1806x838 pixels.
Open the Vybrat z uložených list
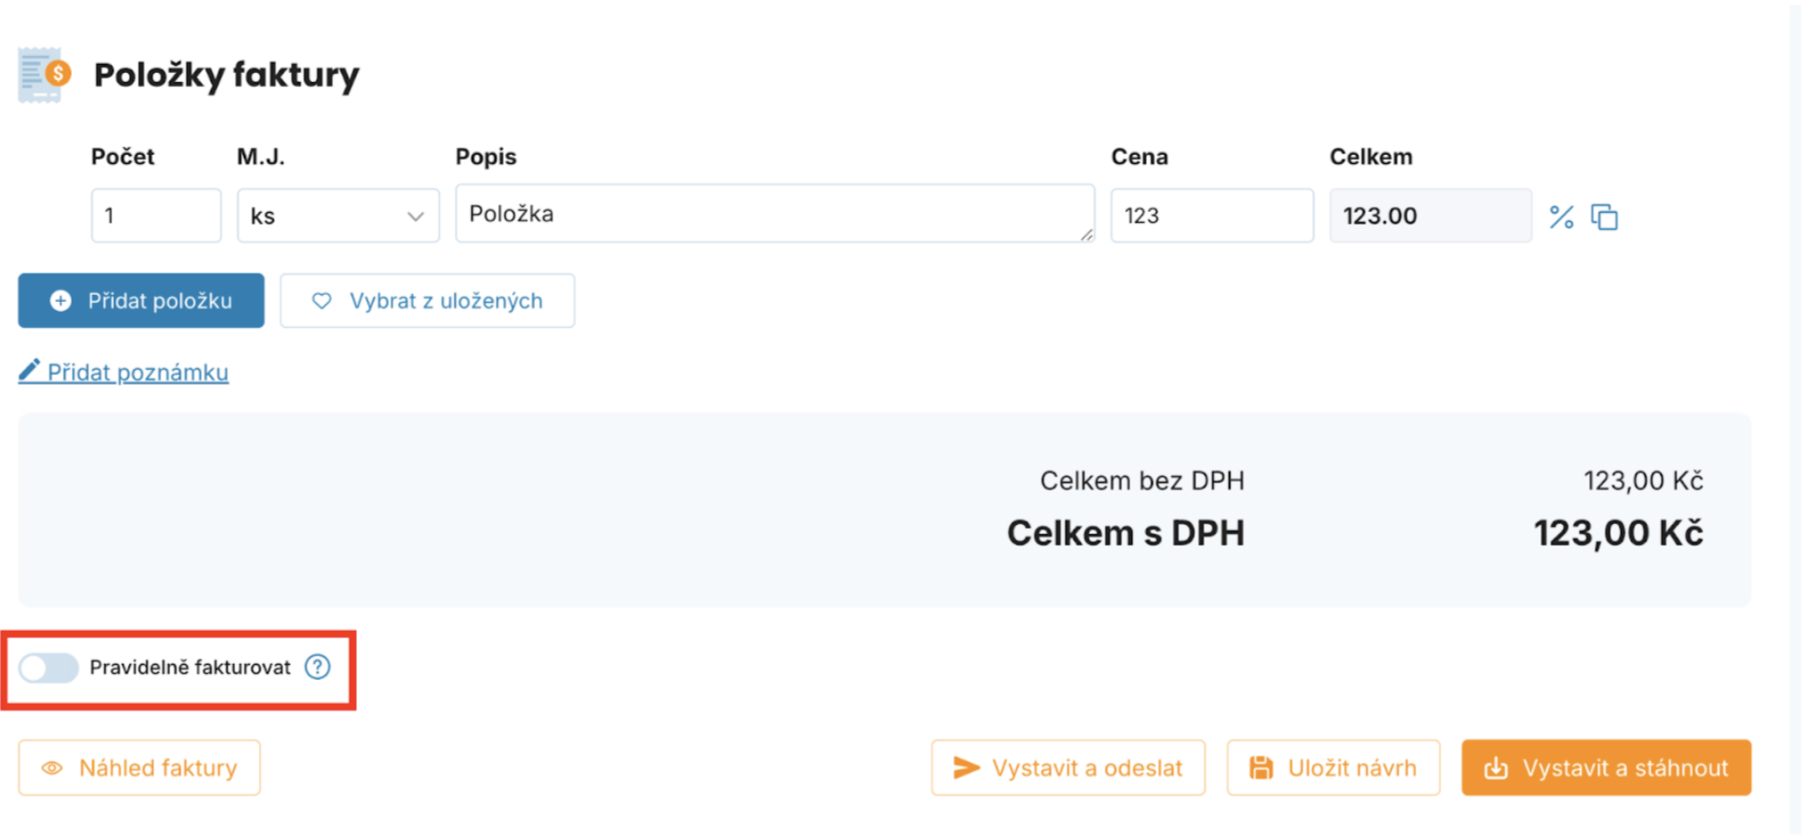(427, 301)
